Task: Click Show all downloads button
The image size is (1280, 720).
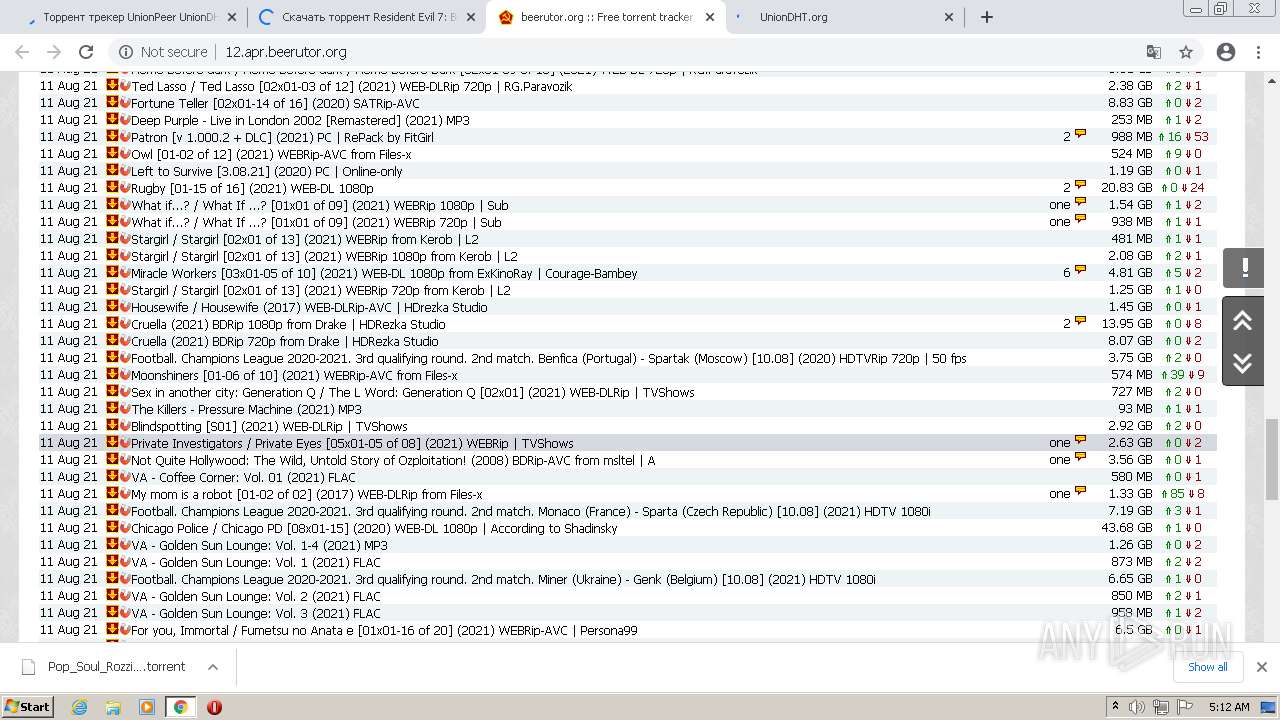Action: [1207, 667]
